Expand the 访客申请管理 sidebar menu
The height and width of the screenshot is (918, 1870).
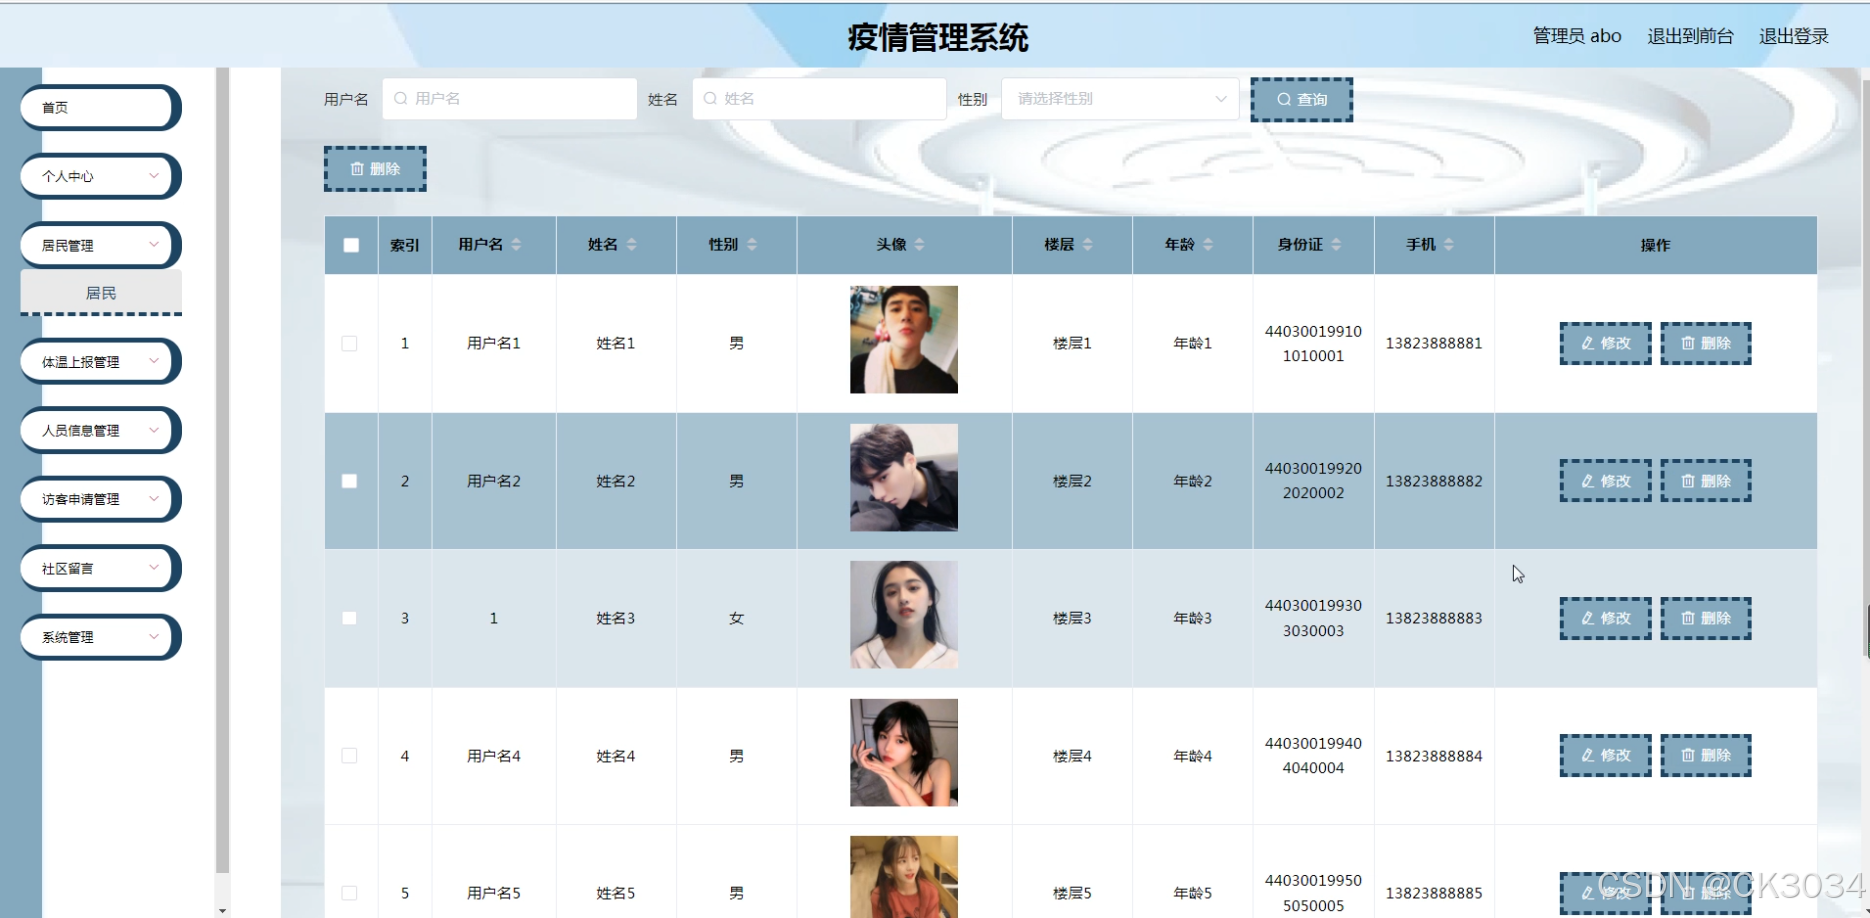100,499
